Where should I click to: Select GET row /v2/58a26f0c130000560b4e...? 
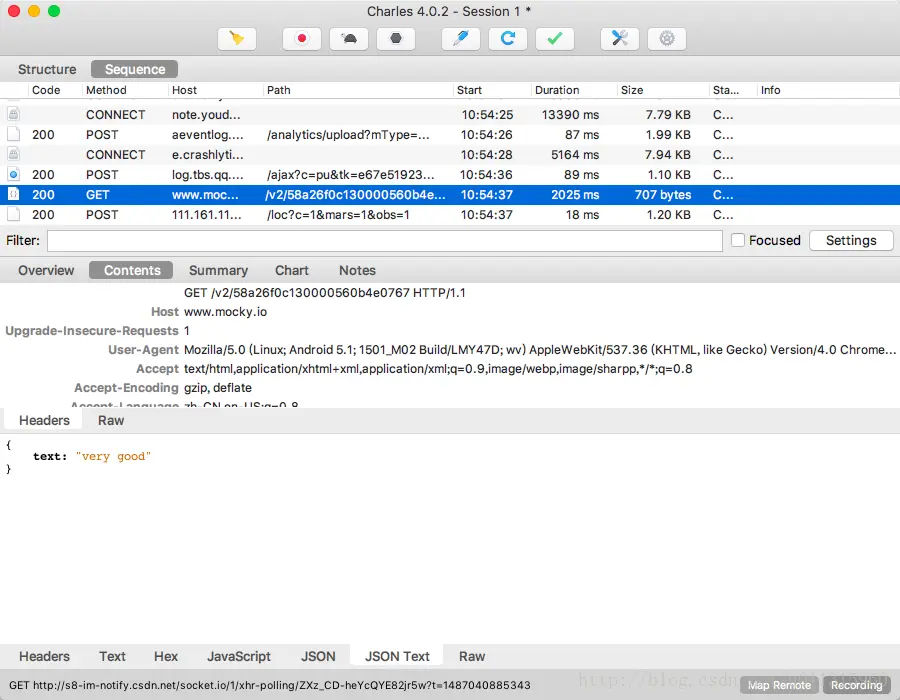click(x=450, y=195)
